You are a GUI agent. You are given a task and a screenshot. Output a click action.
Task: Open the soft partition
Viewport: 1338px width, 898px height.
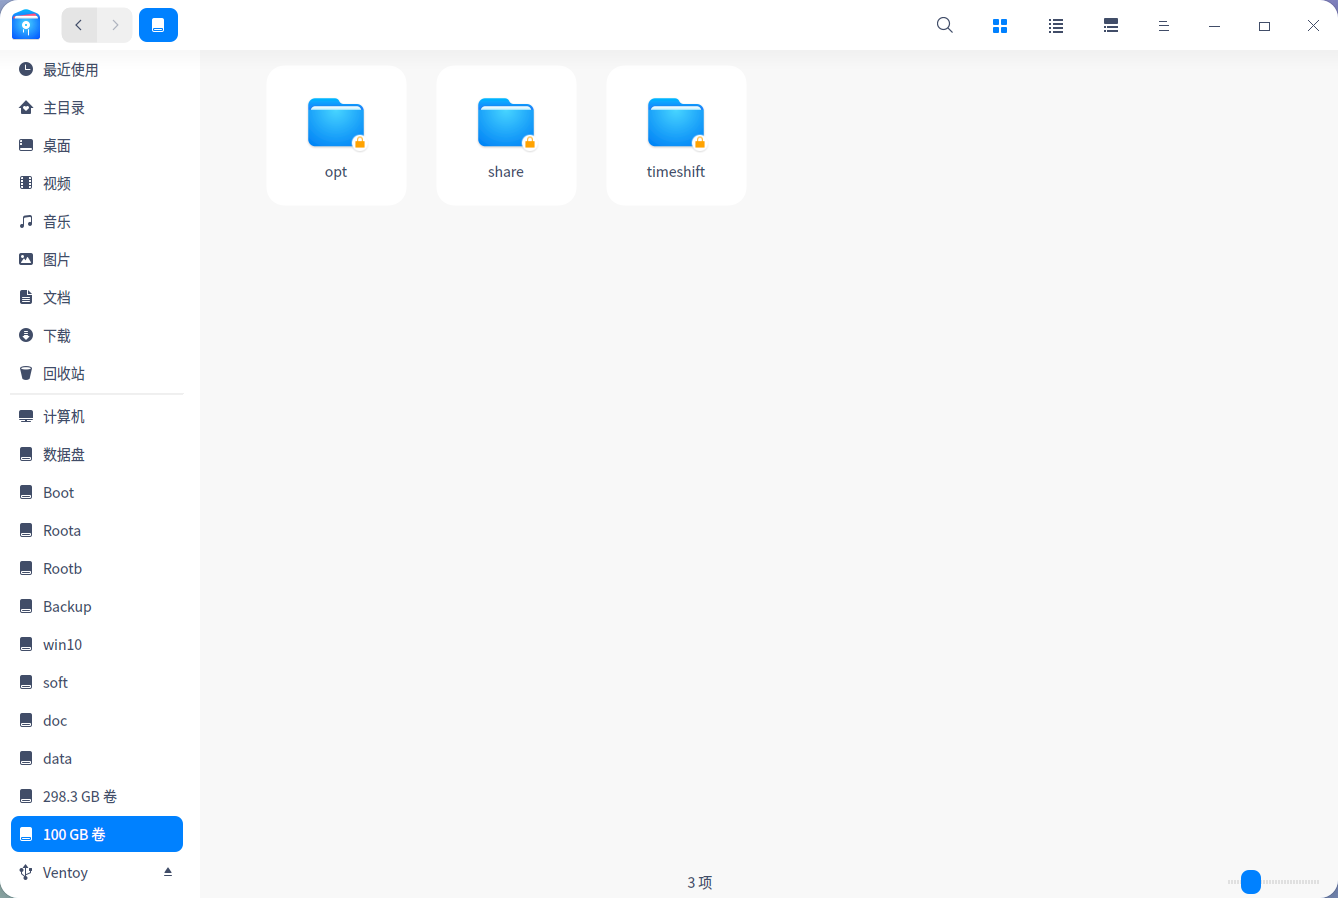(97, 683)
